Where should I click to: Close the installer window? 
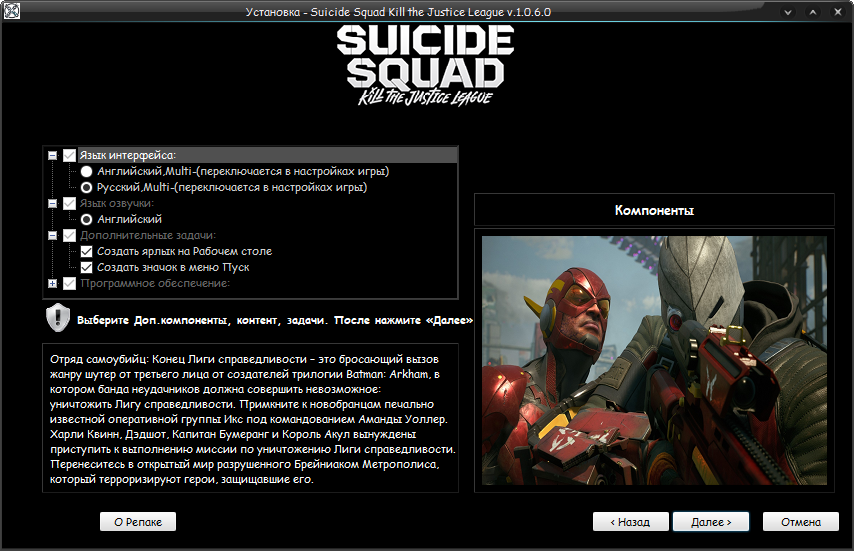[x=838, y=11]
